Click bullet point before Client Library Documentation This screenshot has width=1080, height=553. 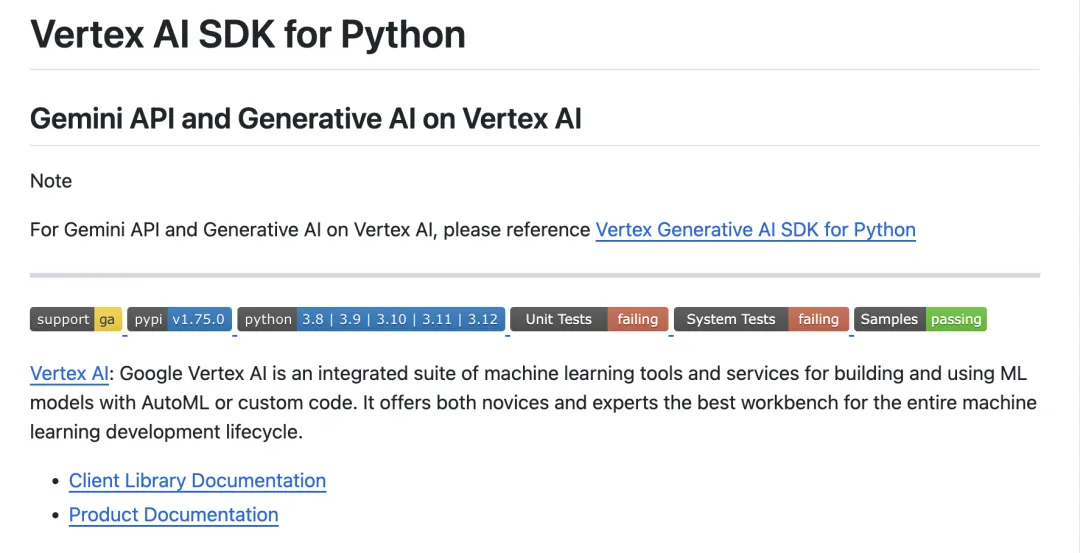coord(56,482)
